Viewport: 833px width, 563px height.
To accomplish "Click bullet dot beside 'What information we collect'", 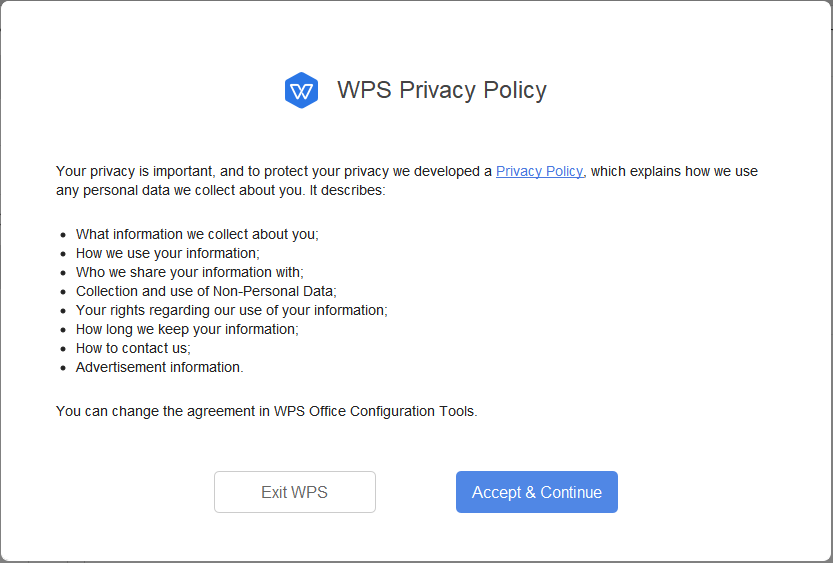I will 63,235.
